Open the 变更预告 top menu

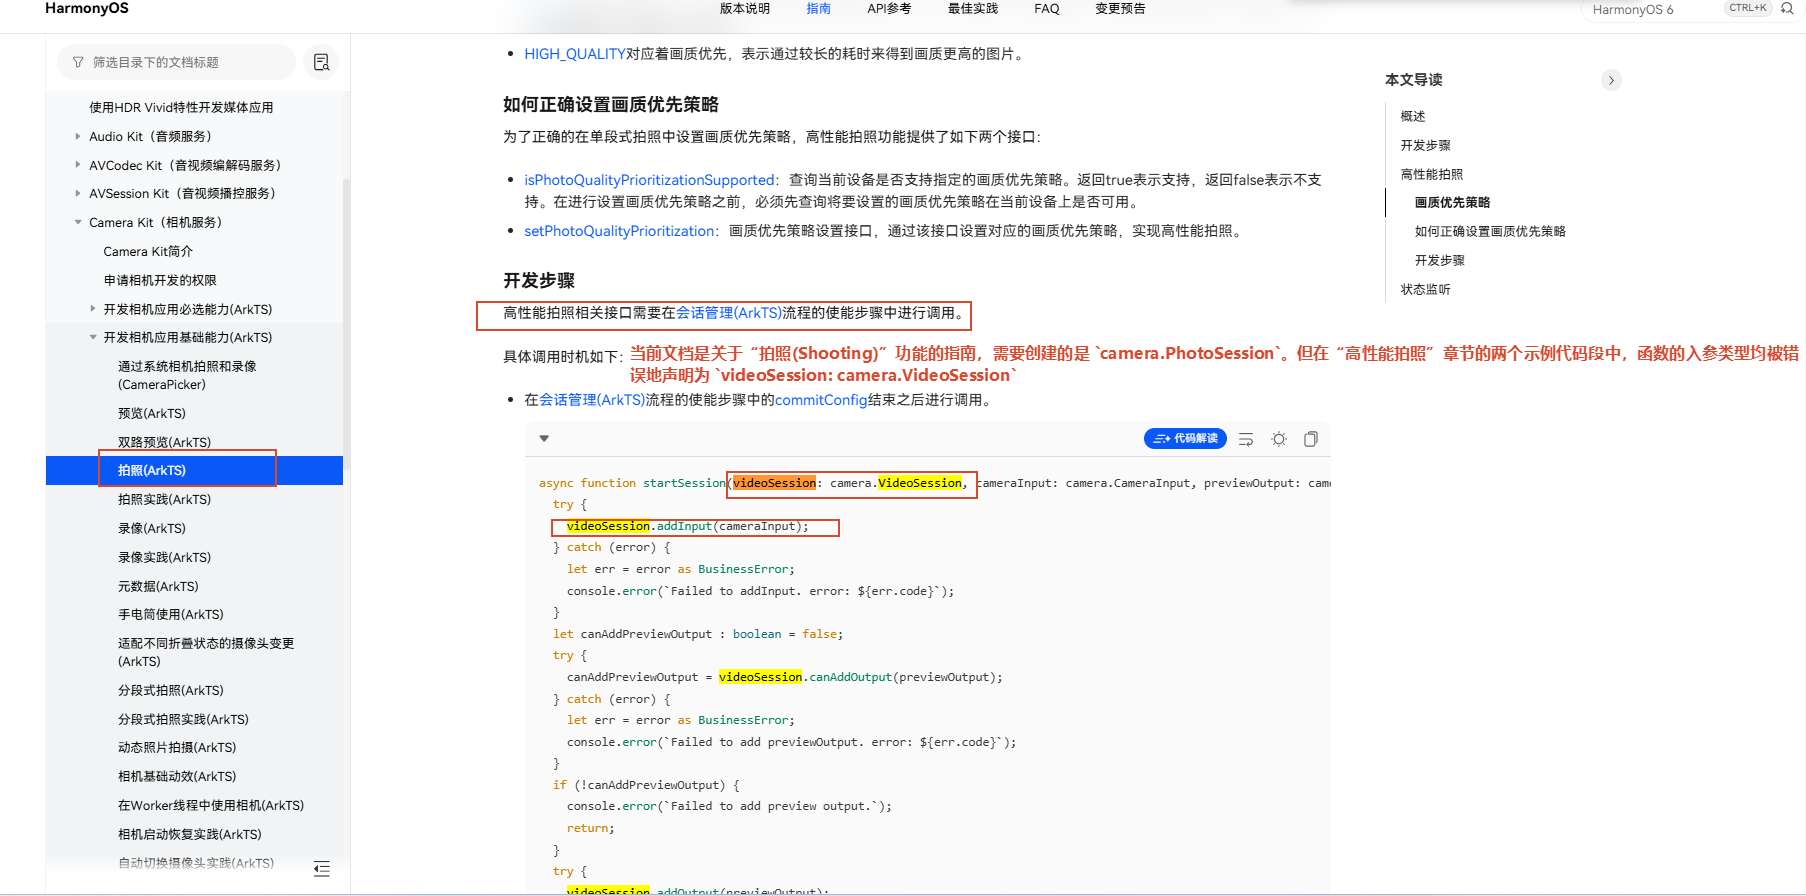tap(1120, 9)
